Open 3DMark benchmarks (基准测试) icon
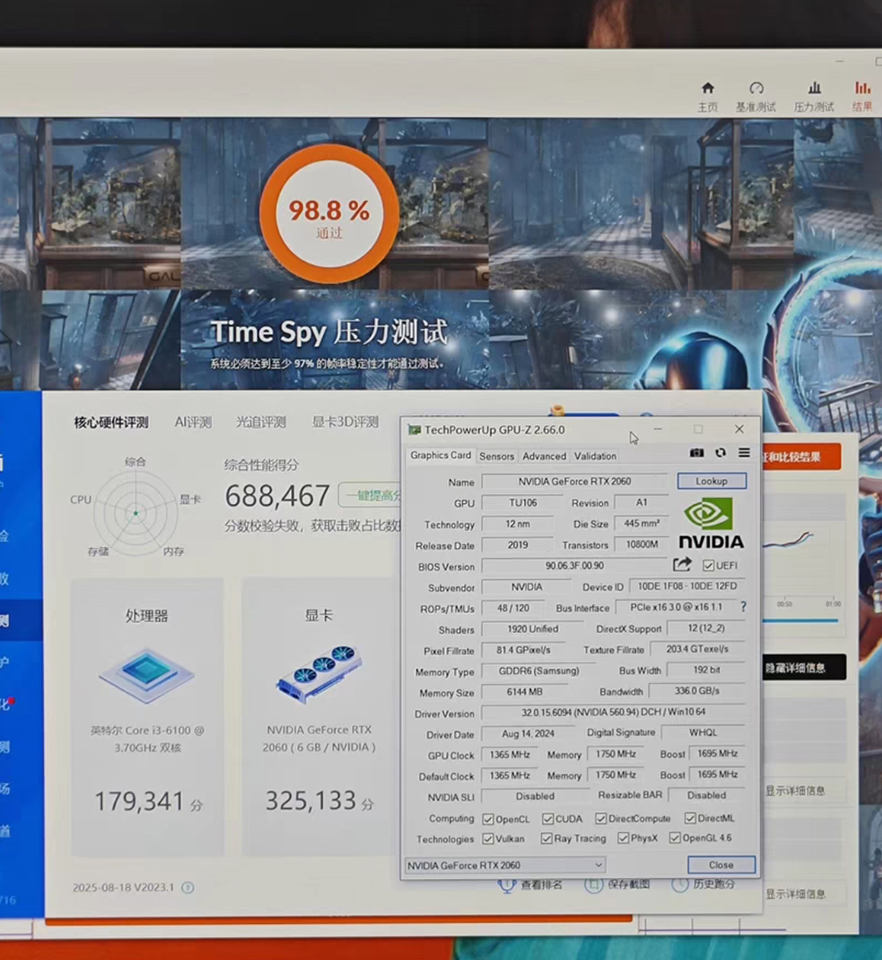 point(756,96)
